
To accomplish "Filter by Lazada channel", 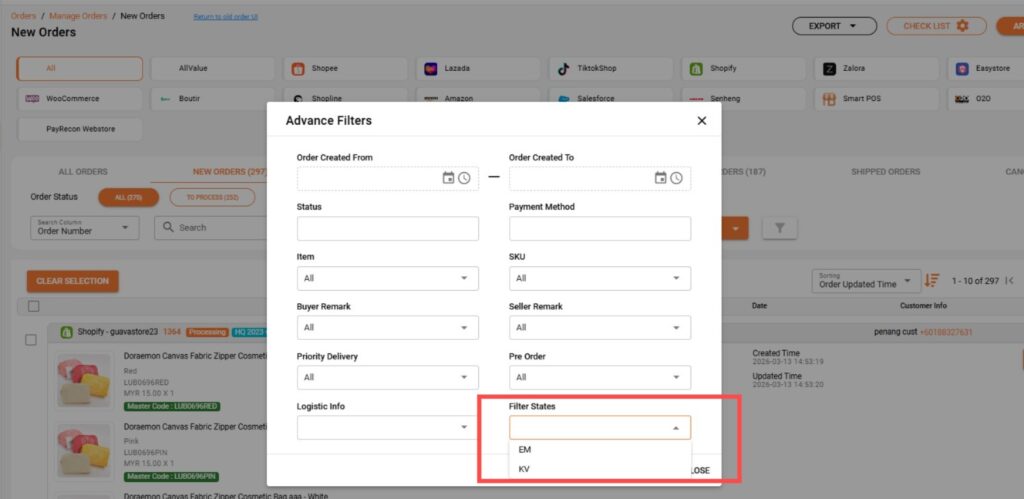I will click(479, 69).
